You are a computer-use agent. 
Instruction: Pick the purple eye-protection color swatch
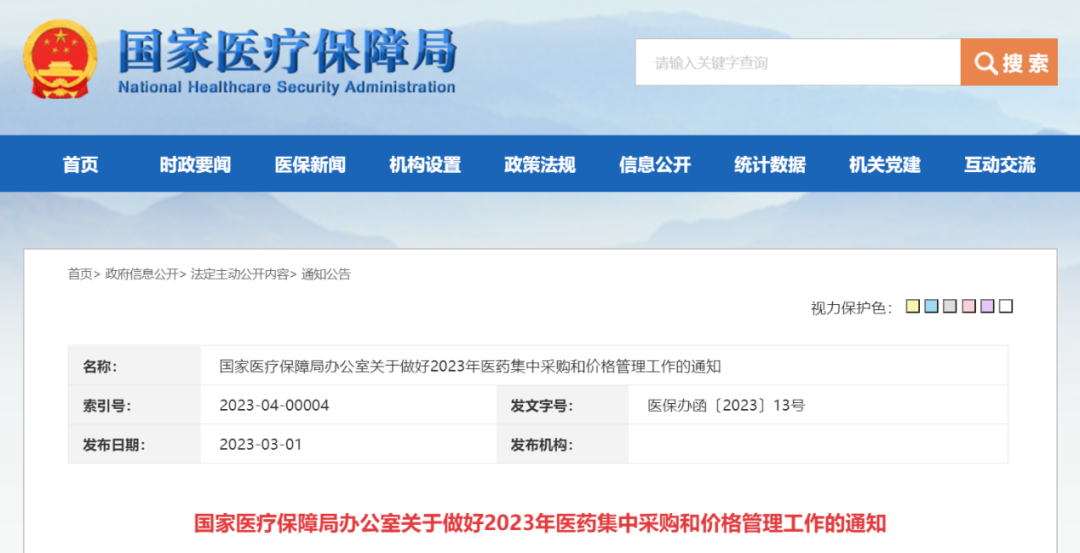(987, 307)
